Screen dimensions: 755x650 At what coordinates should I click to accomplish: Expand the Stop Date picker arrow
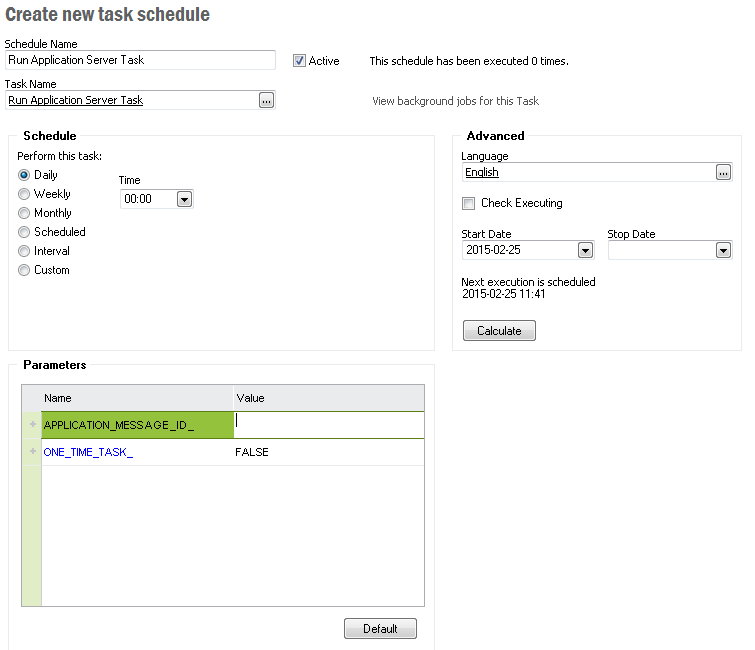[723, 250]
